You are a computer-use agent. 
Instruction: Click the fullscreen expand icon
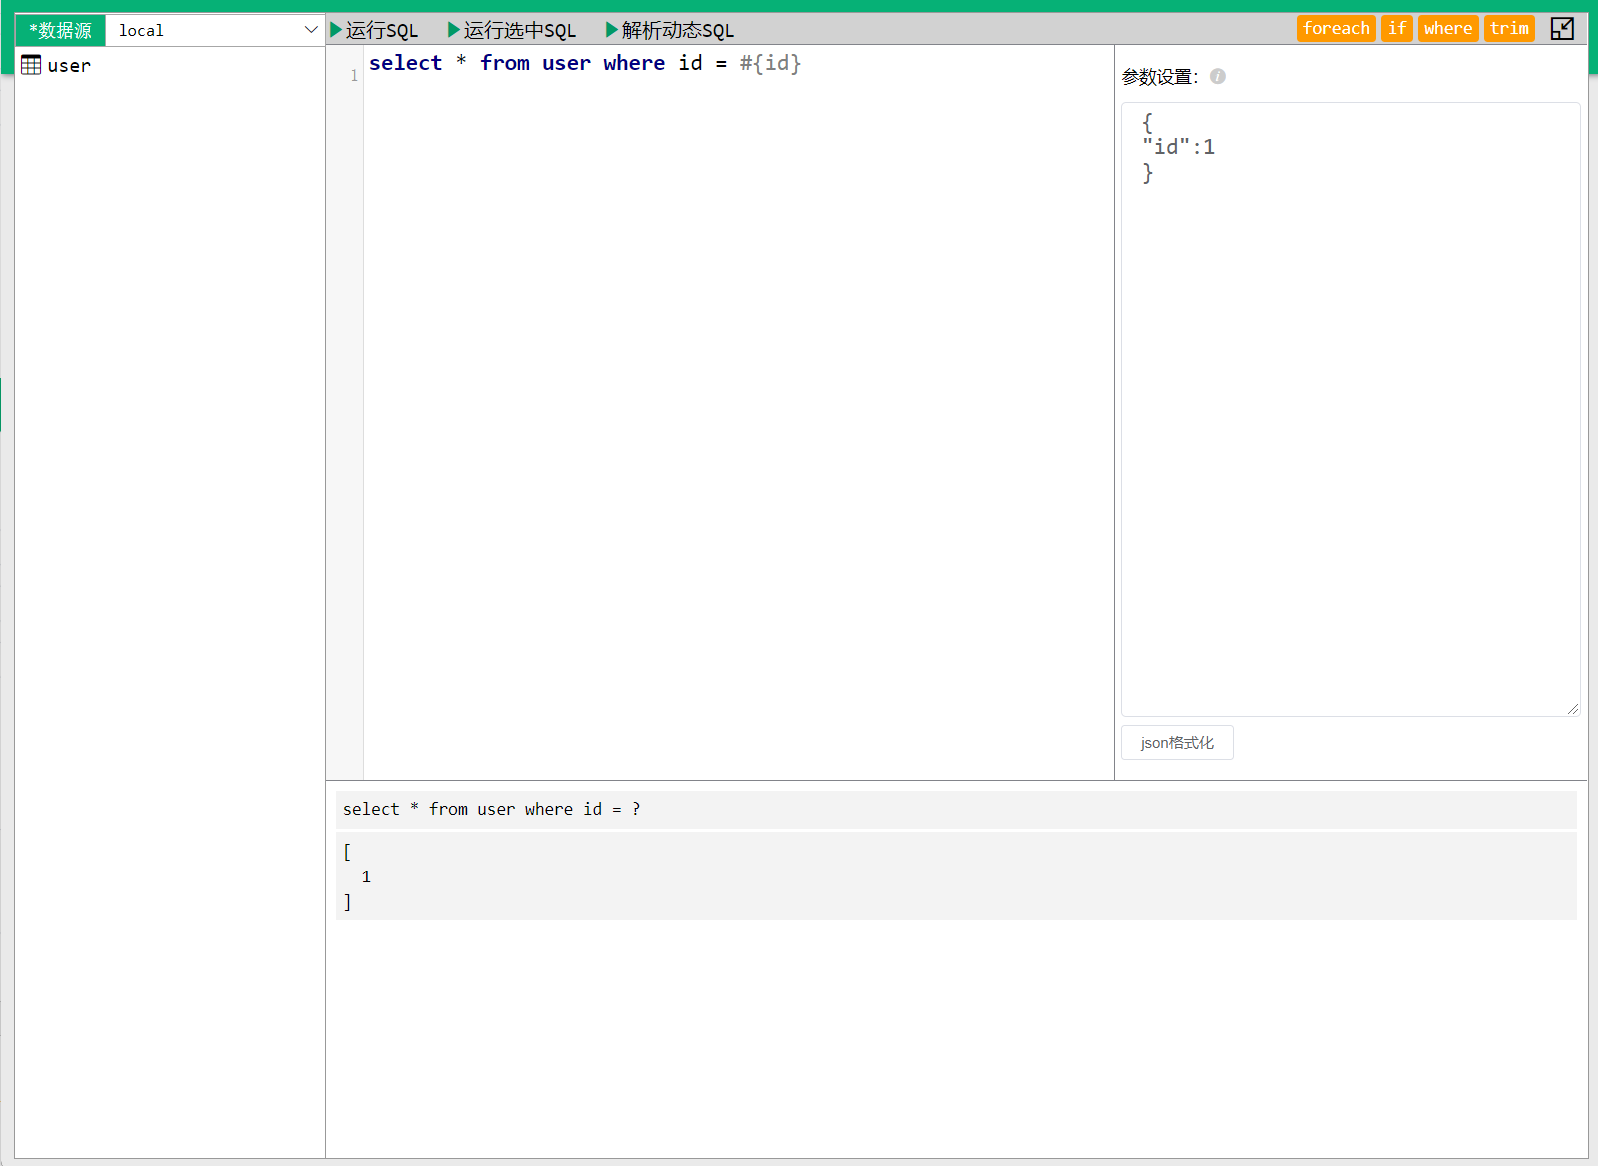(x=1561, y=29)
